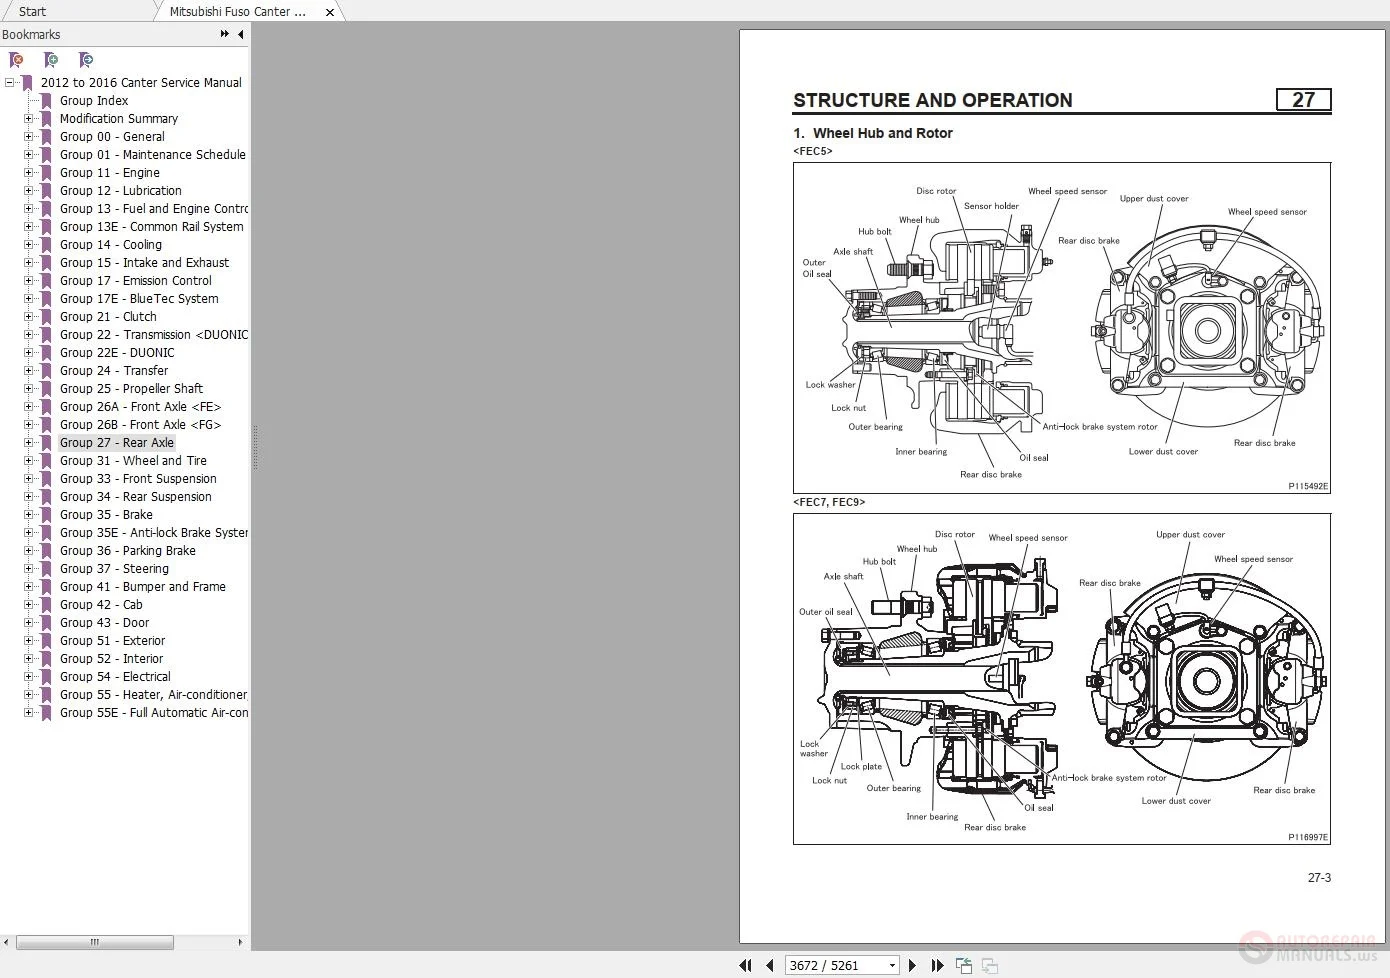Click the bookmarks scrollbar right arrow

coord(240,942)
